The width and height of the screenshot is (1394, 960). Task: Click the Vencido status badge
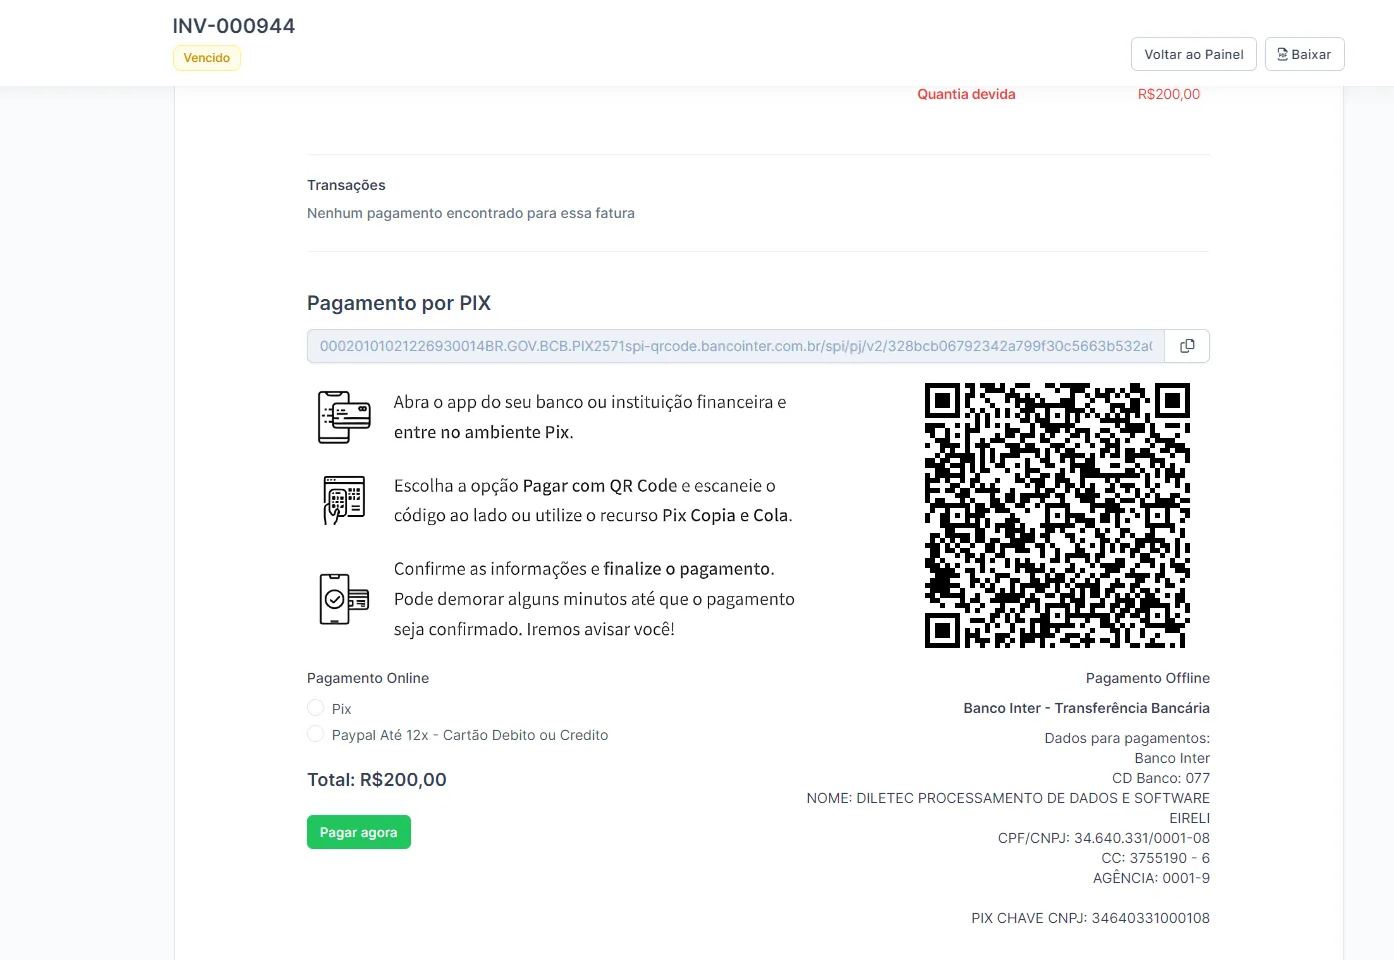coord(207,58)
